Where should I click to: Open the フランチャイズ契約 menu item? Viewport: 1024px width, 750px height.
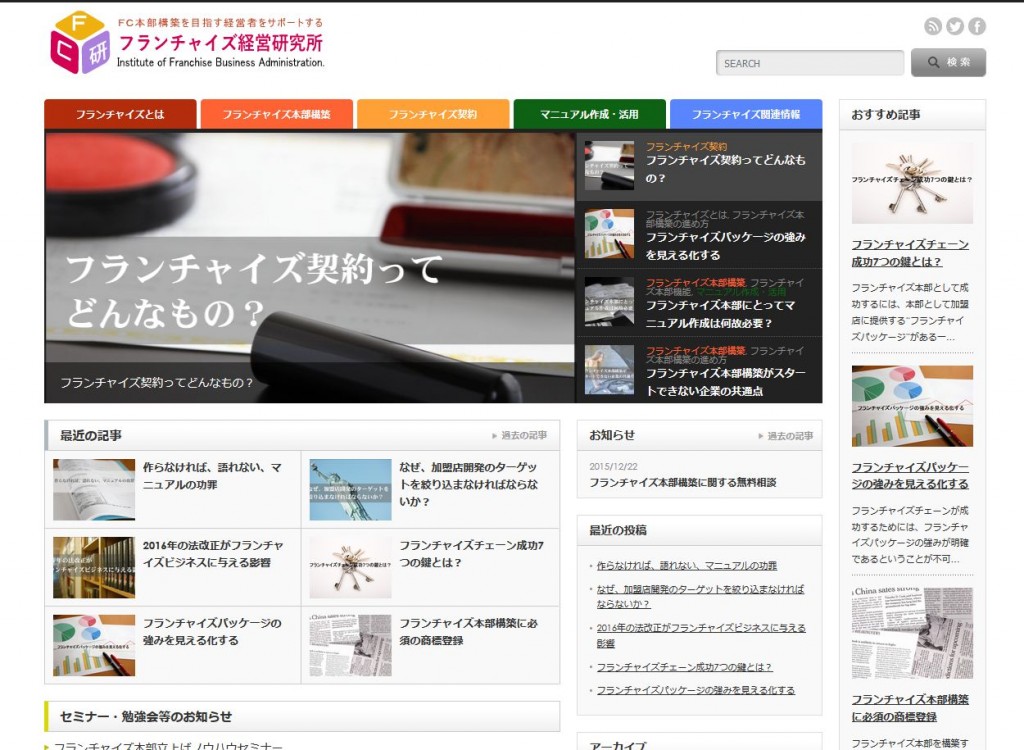point(433,114)
